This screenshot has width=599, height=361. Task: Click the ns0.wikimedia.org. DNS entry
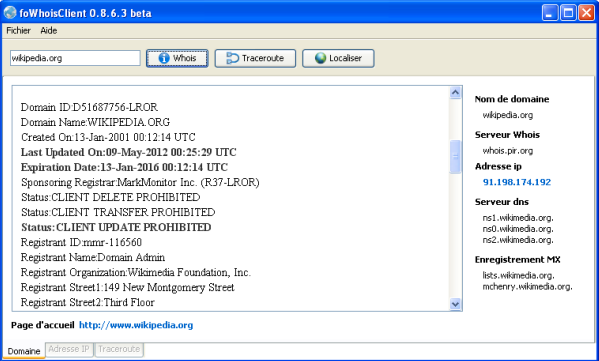(518, 229)
